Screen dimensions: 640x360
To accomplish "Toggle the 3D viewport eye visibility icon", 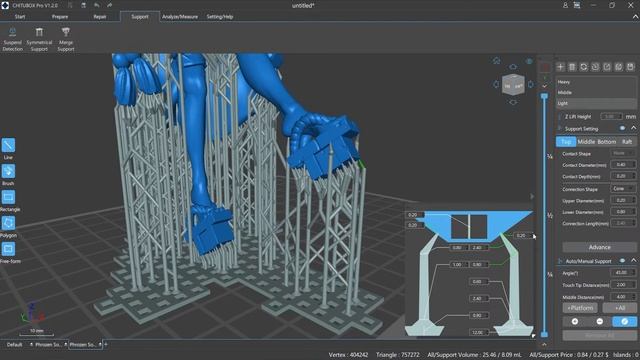I will pyautogui.click(x=529, y=62).
